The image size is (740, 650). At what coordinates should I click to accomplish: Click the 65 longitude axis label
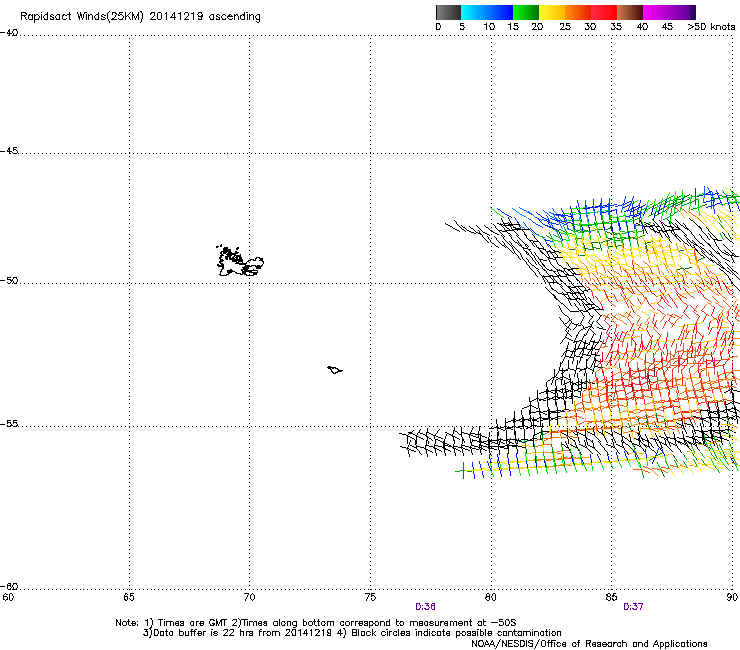click(x=129, y=597)
